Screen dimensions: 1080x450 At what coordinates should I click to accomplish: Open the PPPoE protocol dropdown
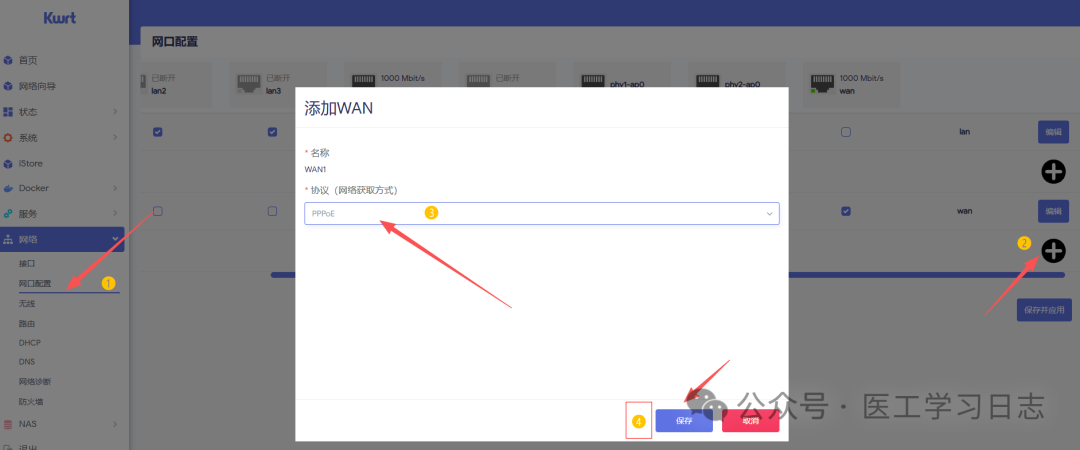[541, 213]
